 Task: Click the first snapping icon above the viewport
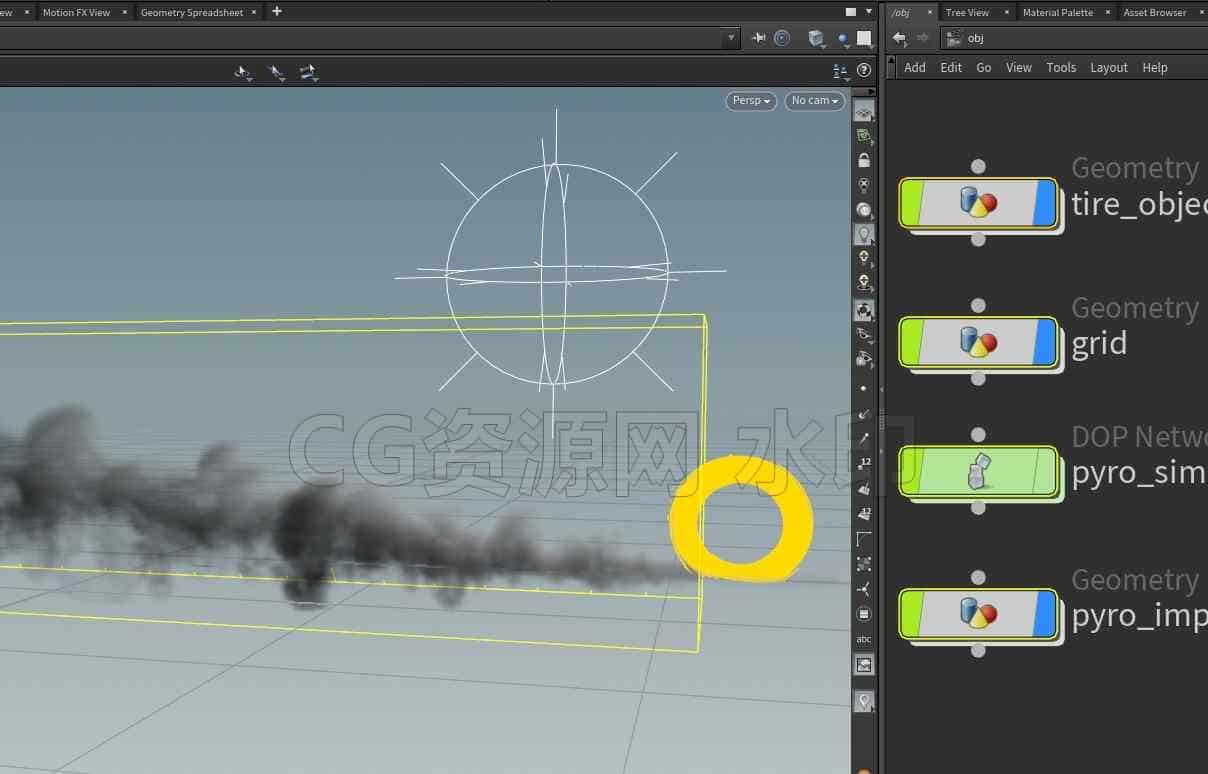click(x=243, y=72)
